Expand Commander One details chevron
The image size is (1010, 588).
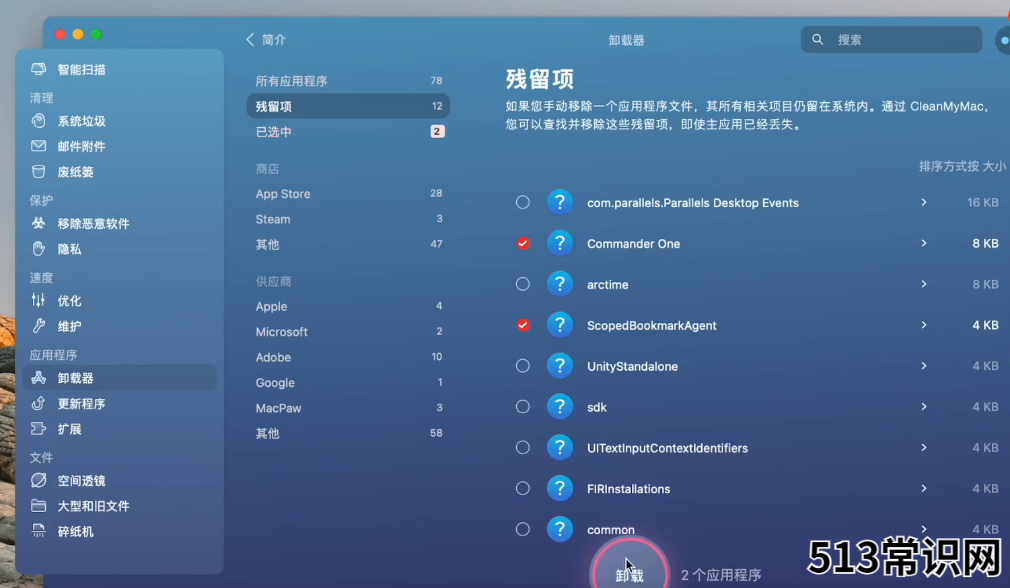click(x=924, y=243)
